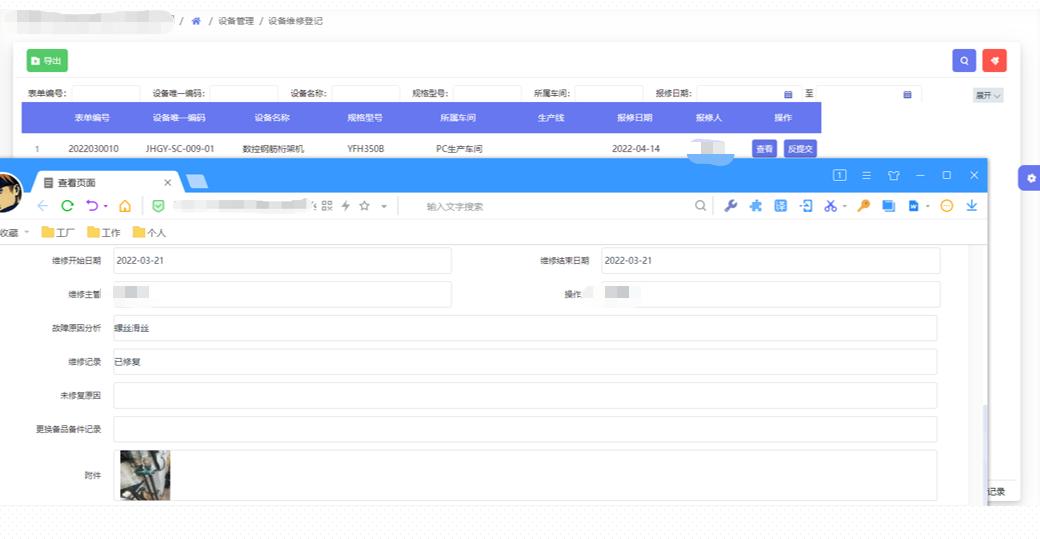Click the 报修日期 column header
The image size is (1040, 539).
click(x=635, y=117)
